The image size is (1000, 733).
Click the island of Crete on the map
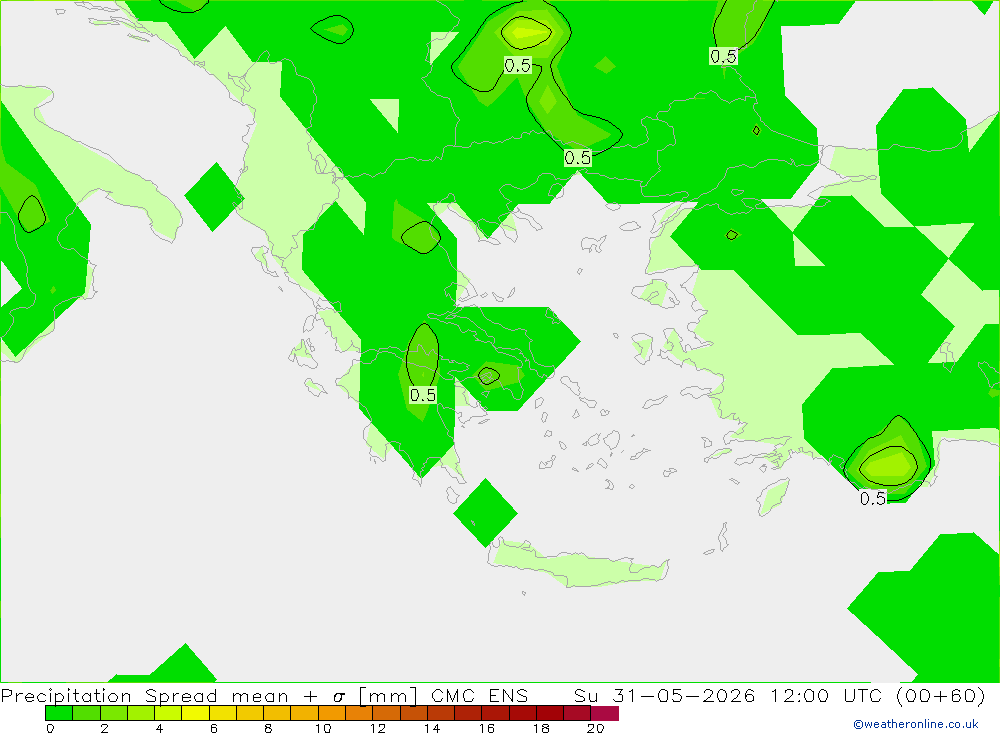(580, 563)
